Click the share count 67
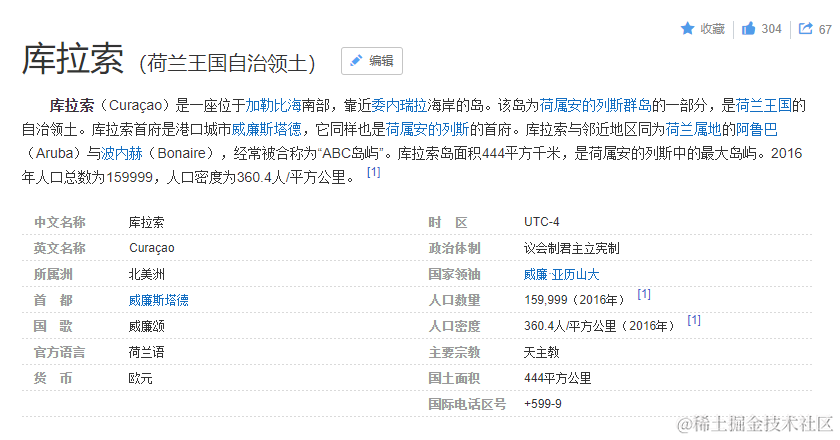This screenshot has width=840, height=440. point(825,29)
